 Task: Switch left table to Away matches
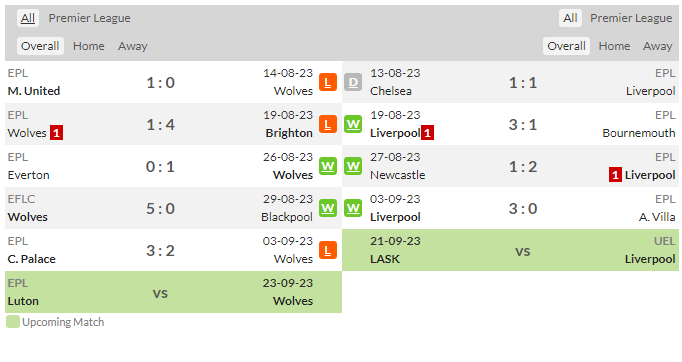point(133,46)
